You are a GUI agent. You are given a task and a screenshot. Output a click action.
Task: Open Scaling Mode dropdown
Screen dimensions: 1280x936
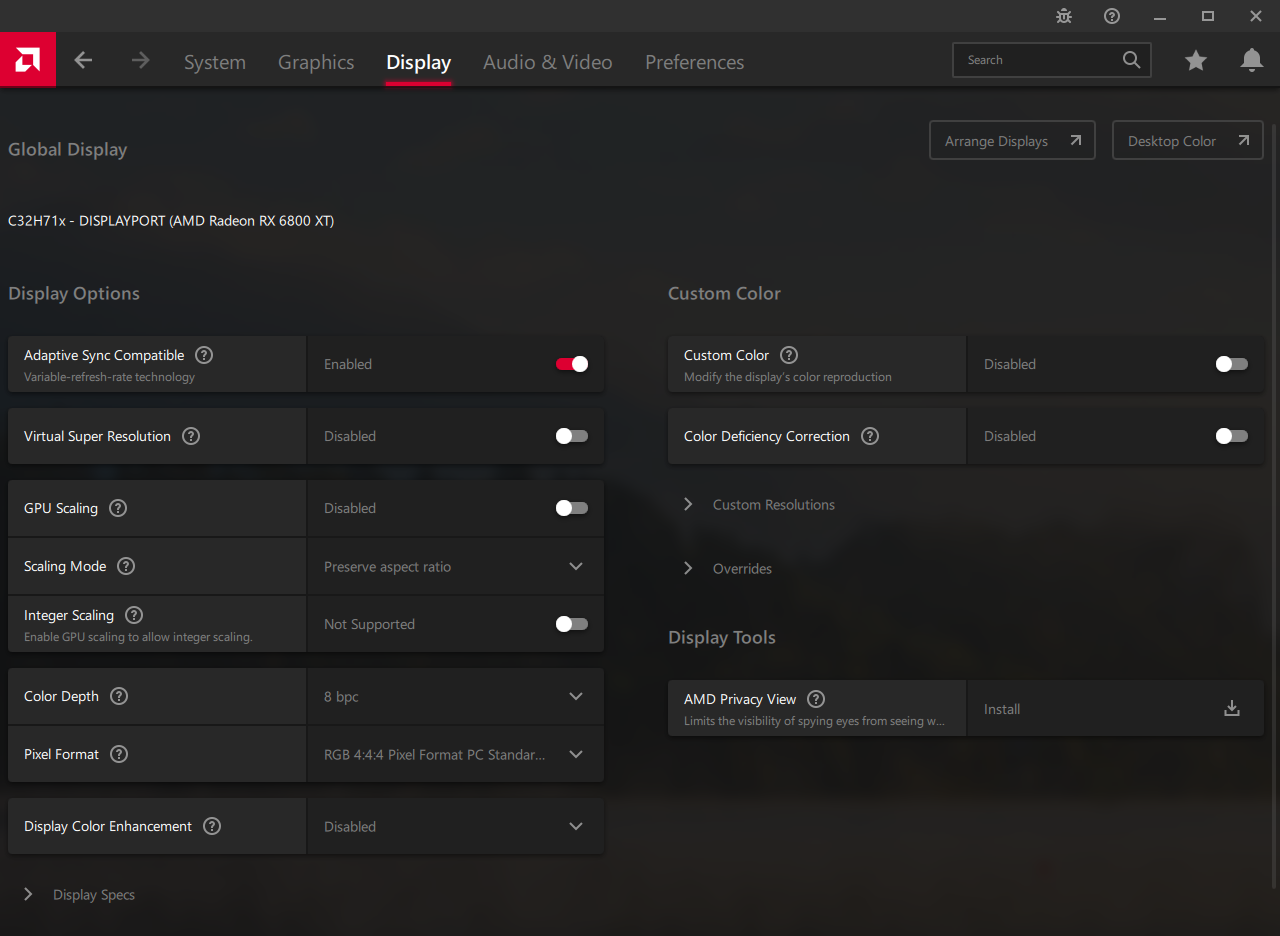click(455, 566)
